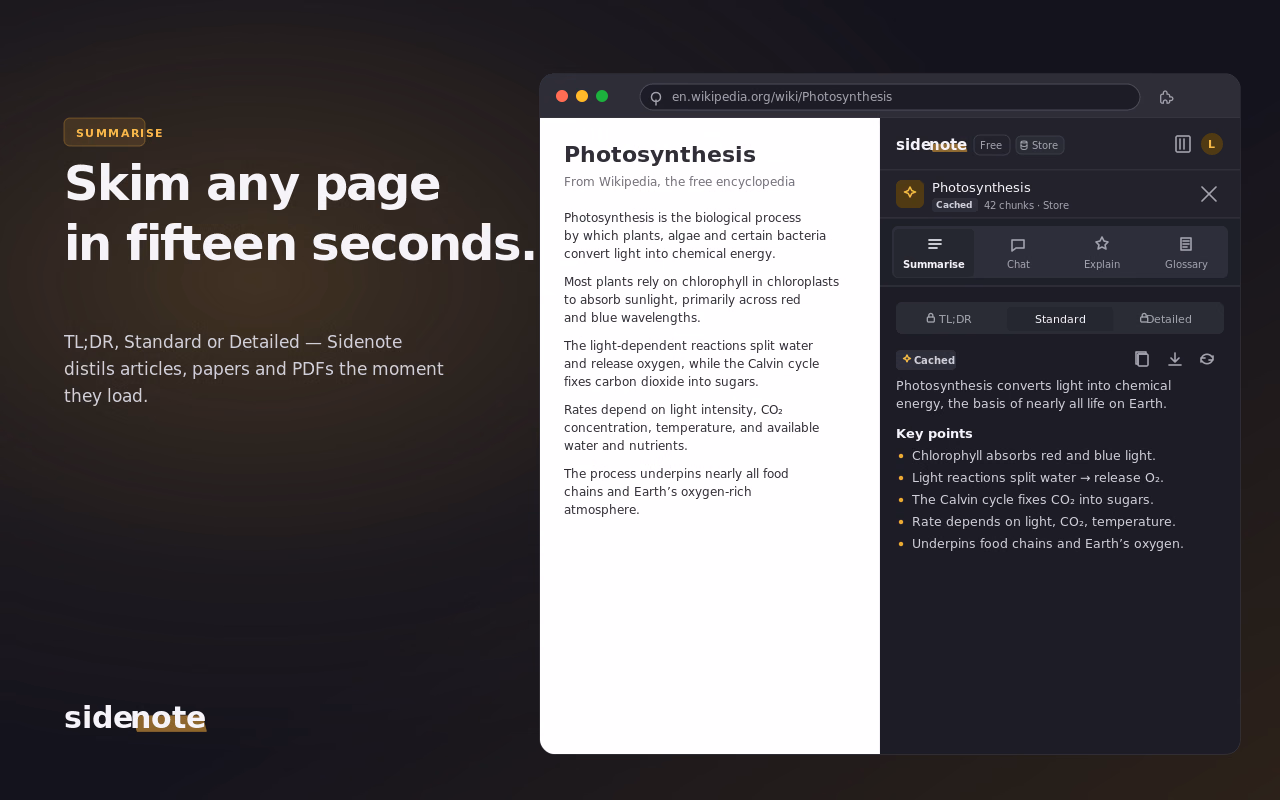
Task: Click the Cached tag under Photosynthesis title
Action: click(x=954, y=205)
